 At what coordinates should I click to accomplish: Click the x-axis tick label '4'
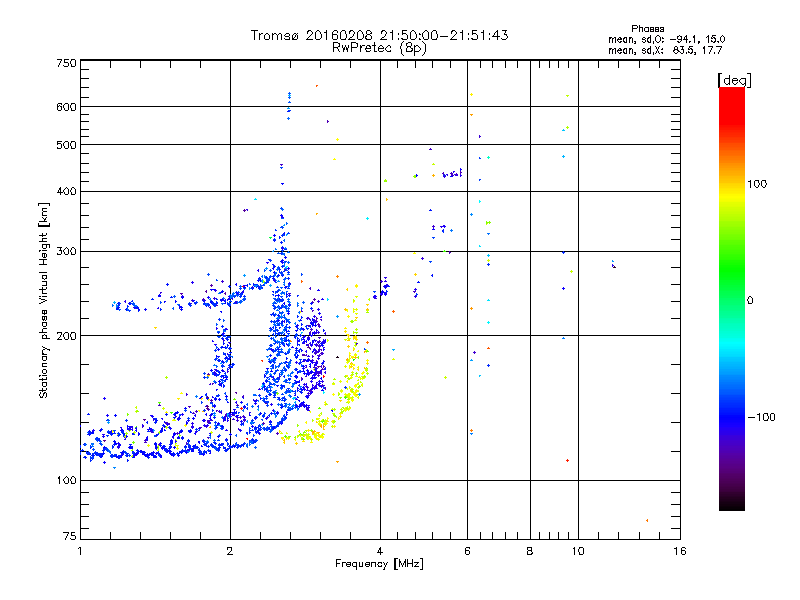click(380, 551)
